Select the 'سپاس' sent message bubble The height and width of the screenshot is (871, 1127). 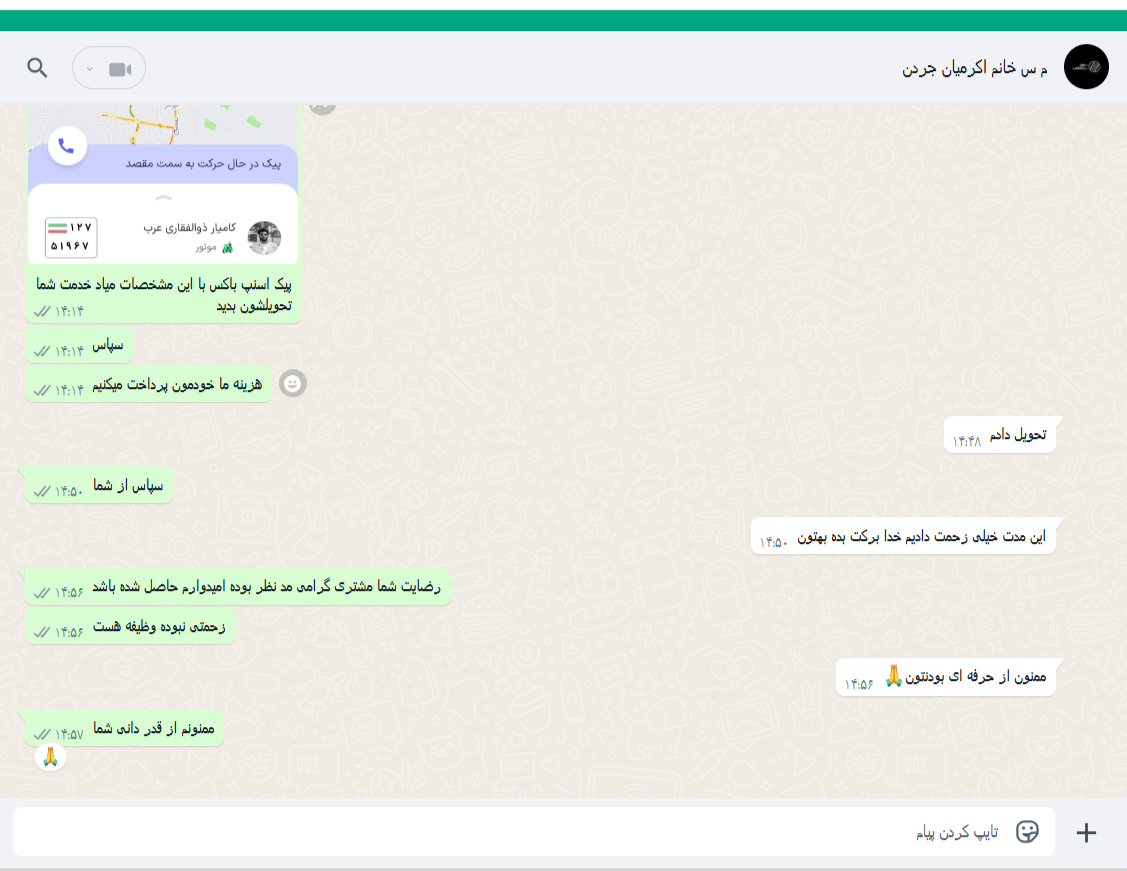[x=80, y=346]
